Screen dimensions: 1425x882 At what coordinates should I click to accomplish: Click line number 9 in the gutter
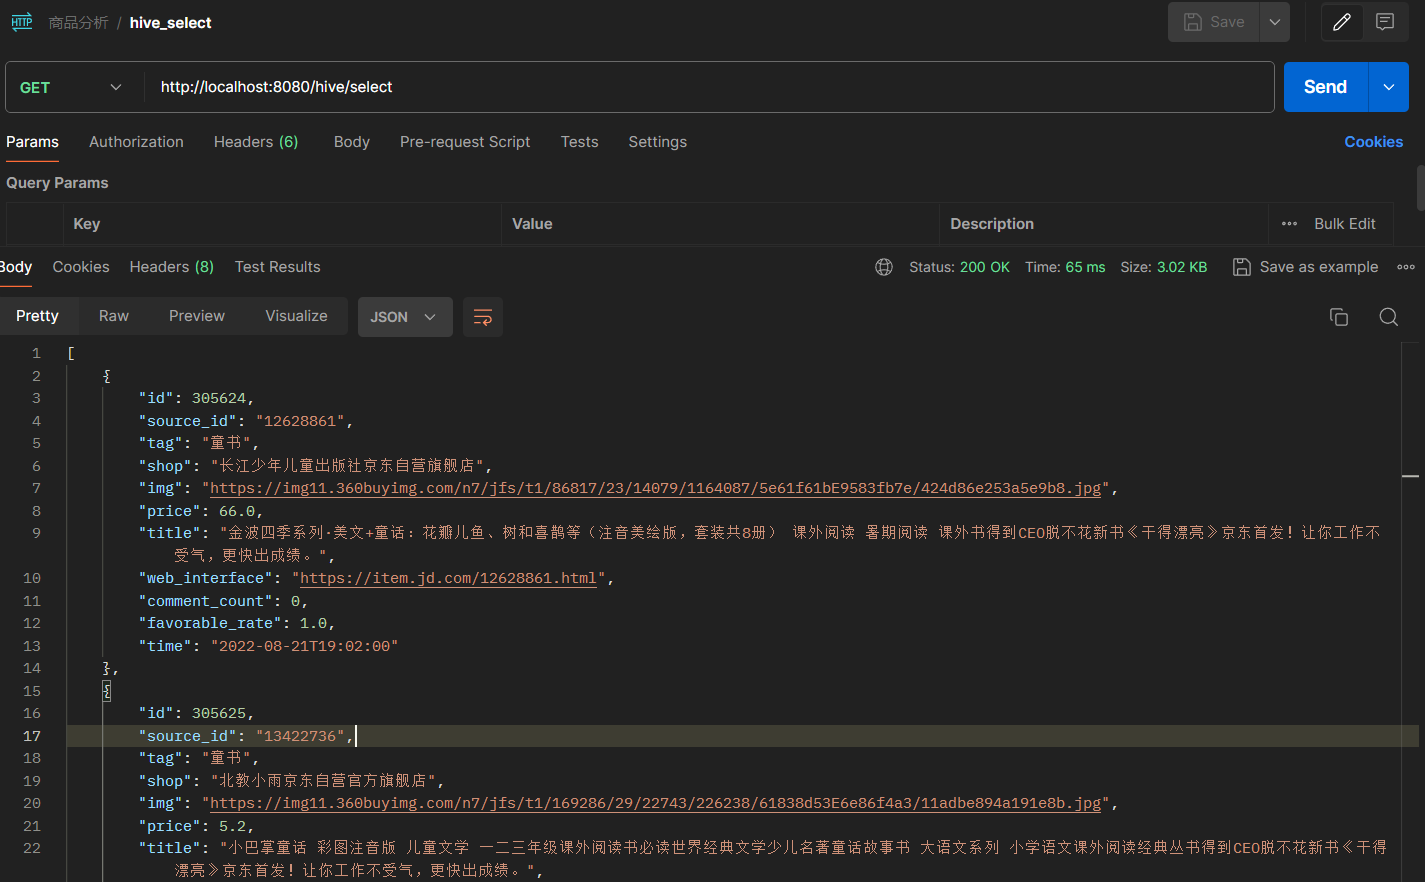(x=36, y=533)
